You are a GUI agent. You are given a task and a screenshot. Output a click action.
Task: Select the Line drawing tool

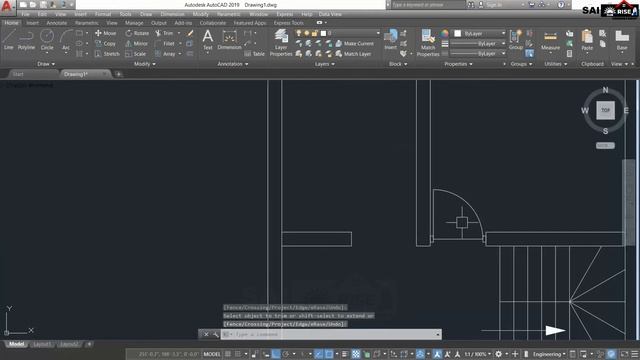tap(9, 40)
